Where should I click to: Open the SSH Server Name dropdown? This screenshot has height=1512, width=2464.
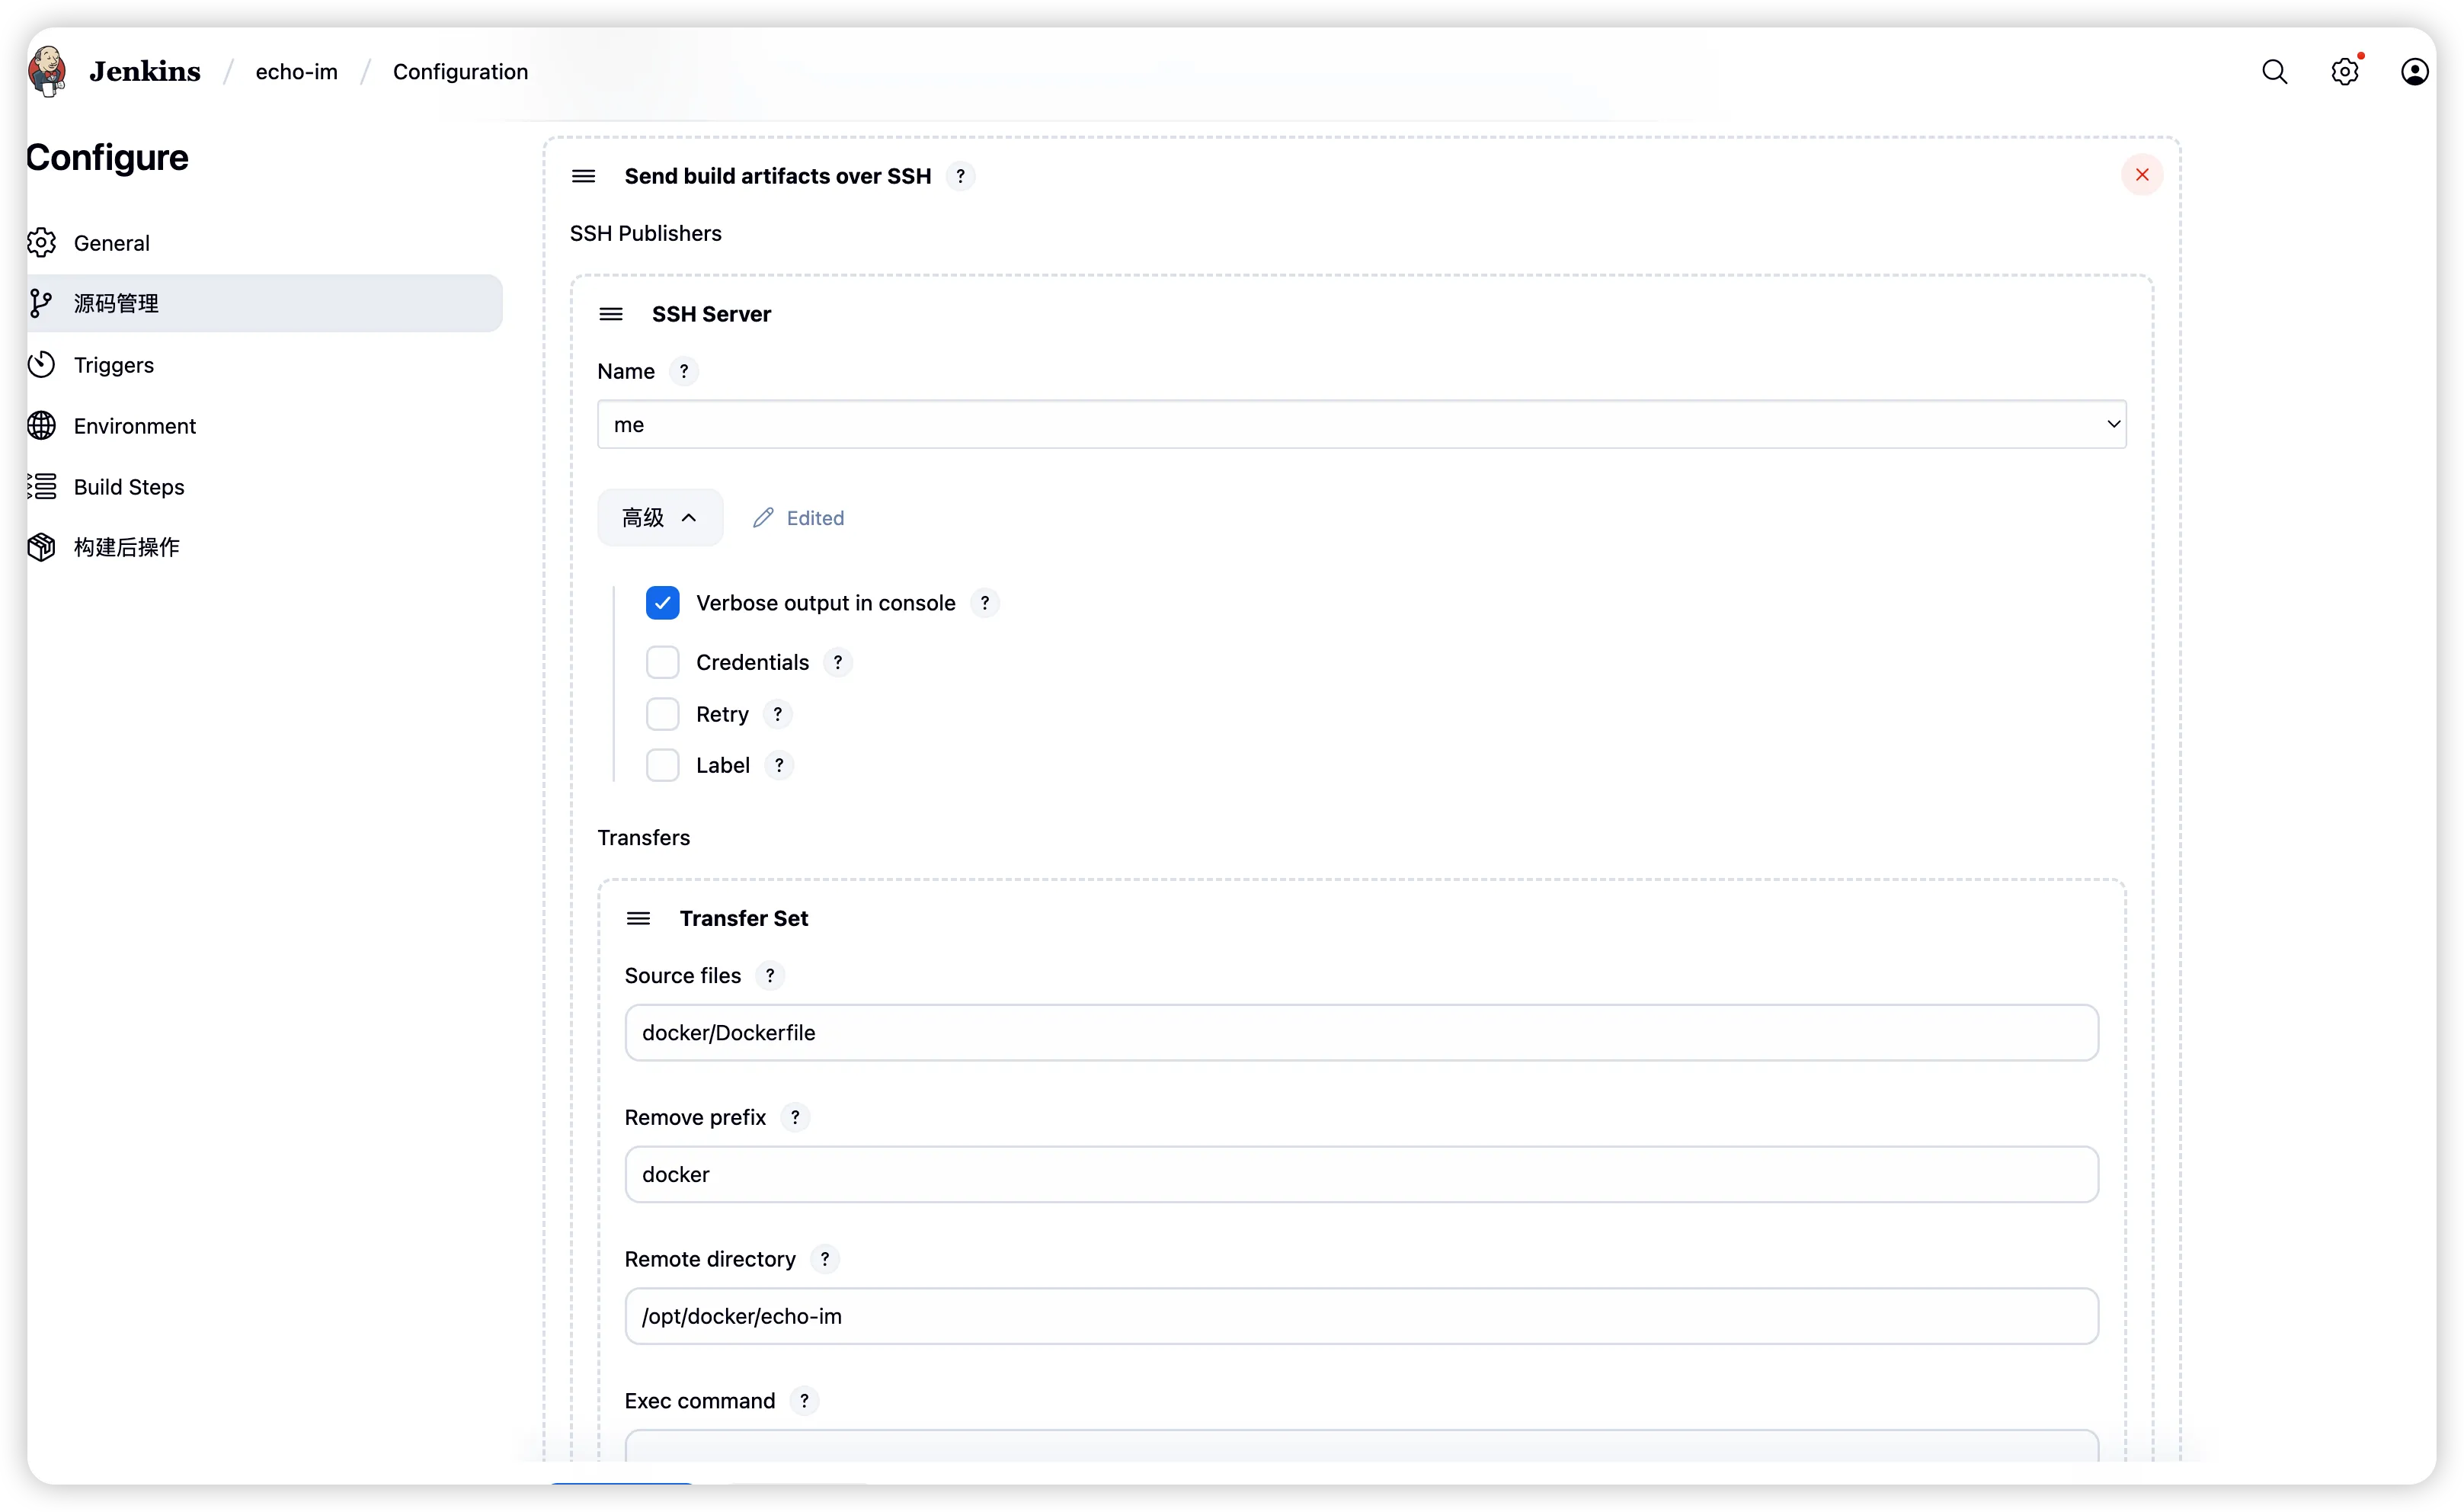tap(1361, 424)
